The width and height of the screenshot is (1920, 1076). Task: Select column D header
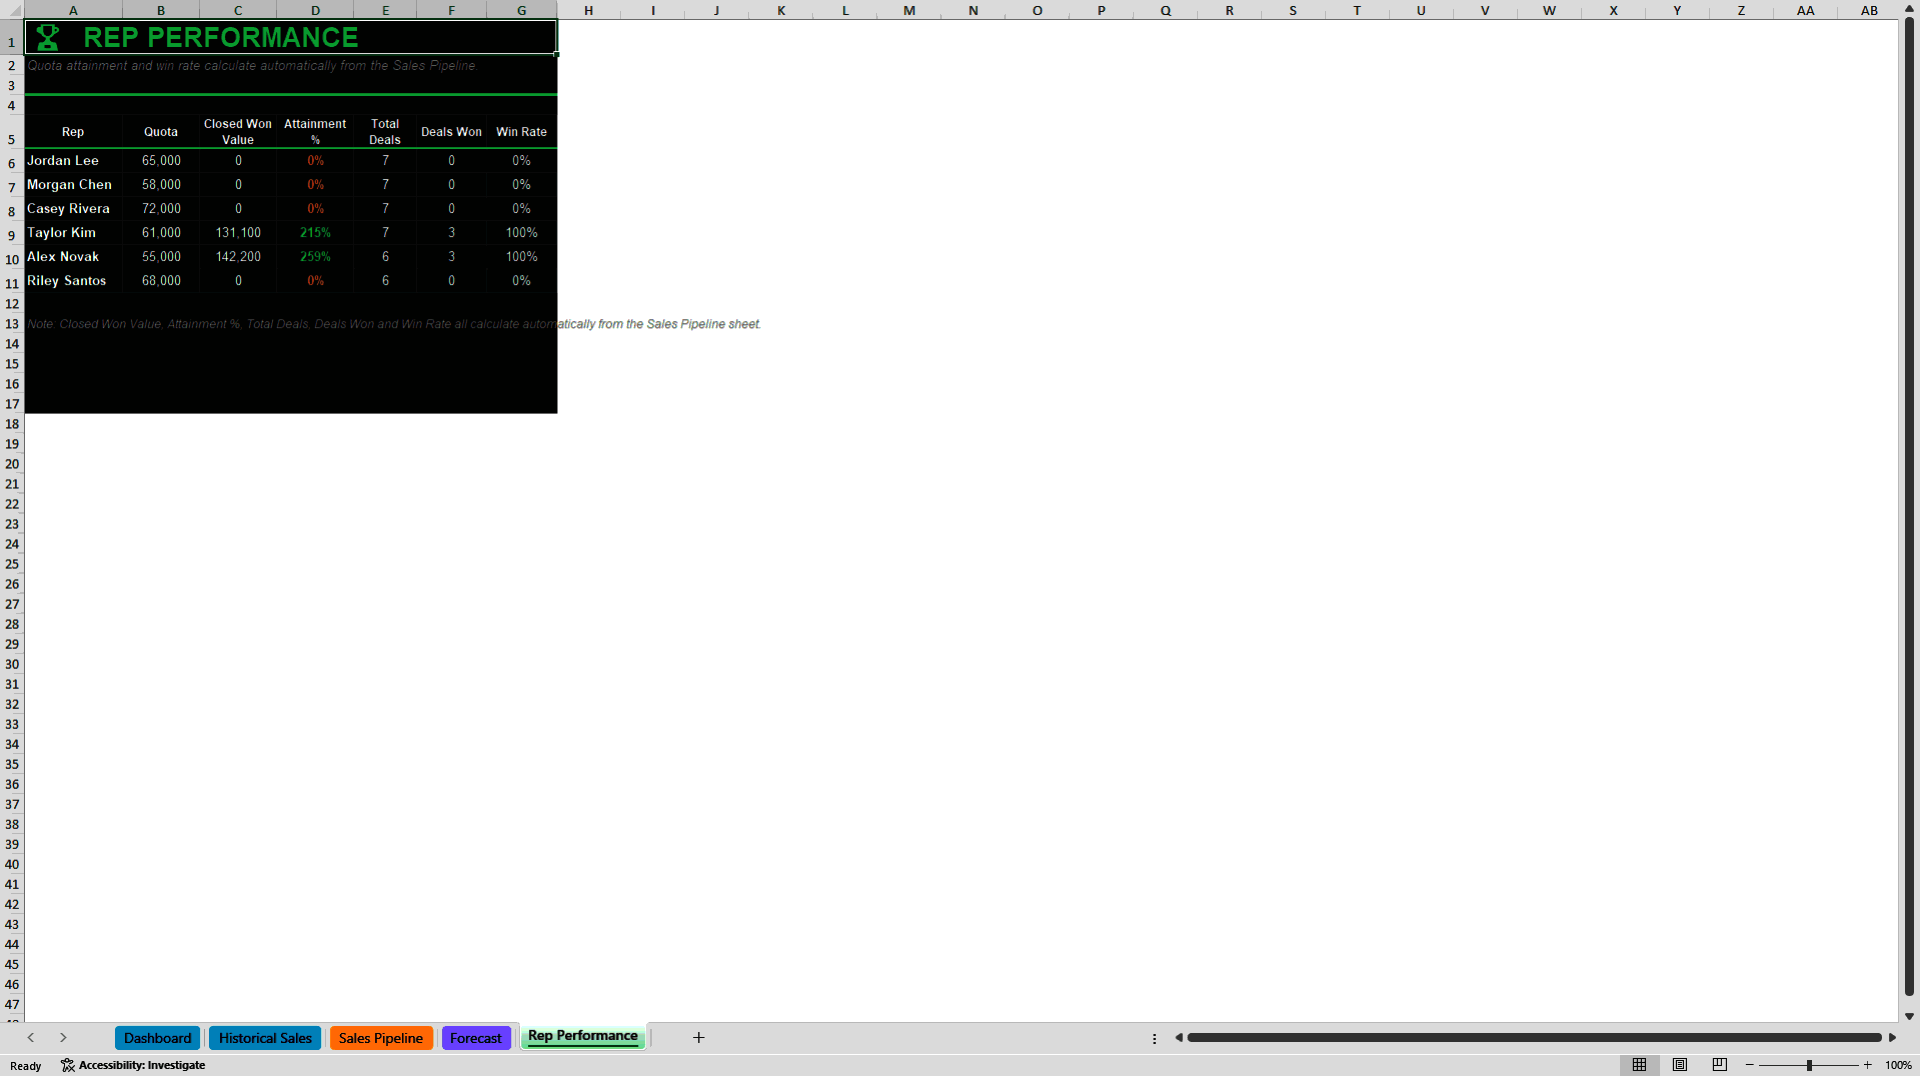pyautogui.click(x=315, y=10)
